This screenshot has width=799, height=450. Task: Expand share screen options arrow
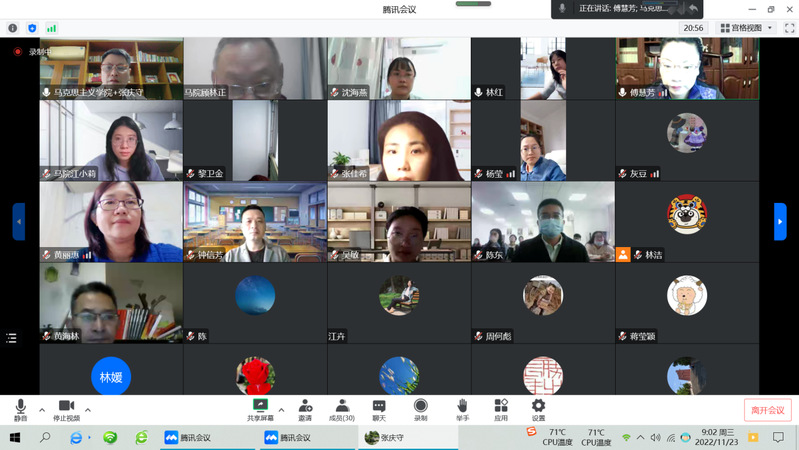281,410
